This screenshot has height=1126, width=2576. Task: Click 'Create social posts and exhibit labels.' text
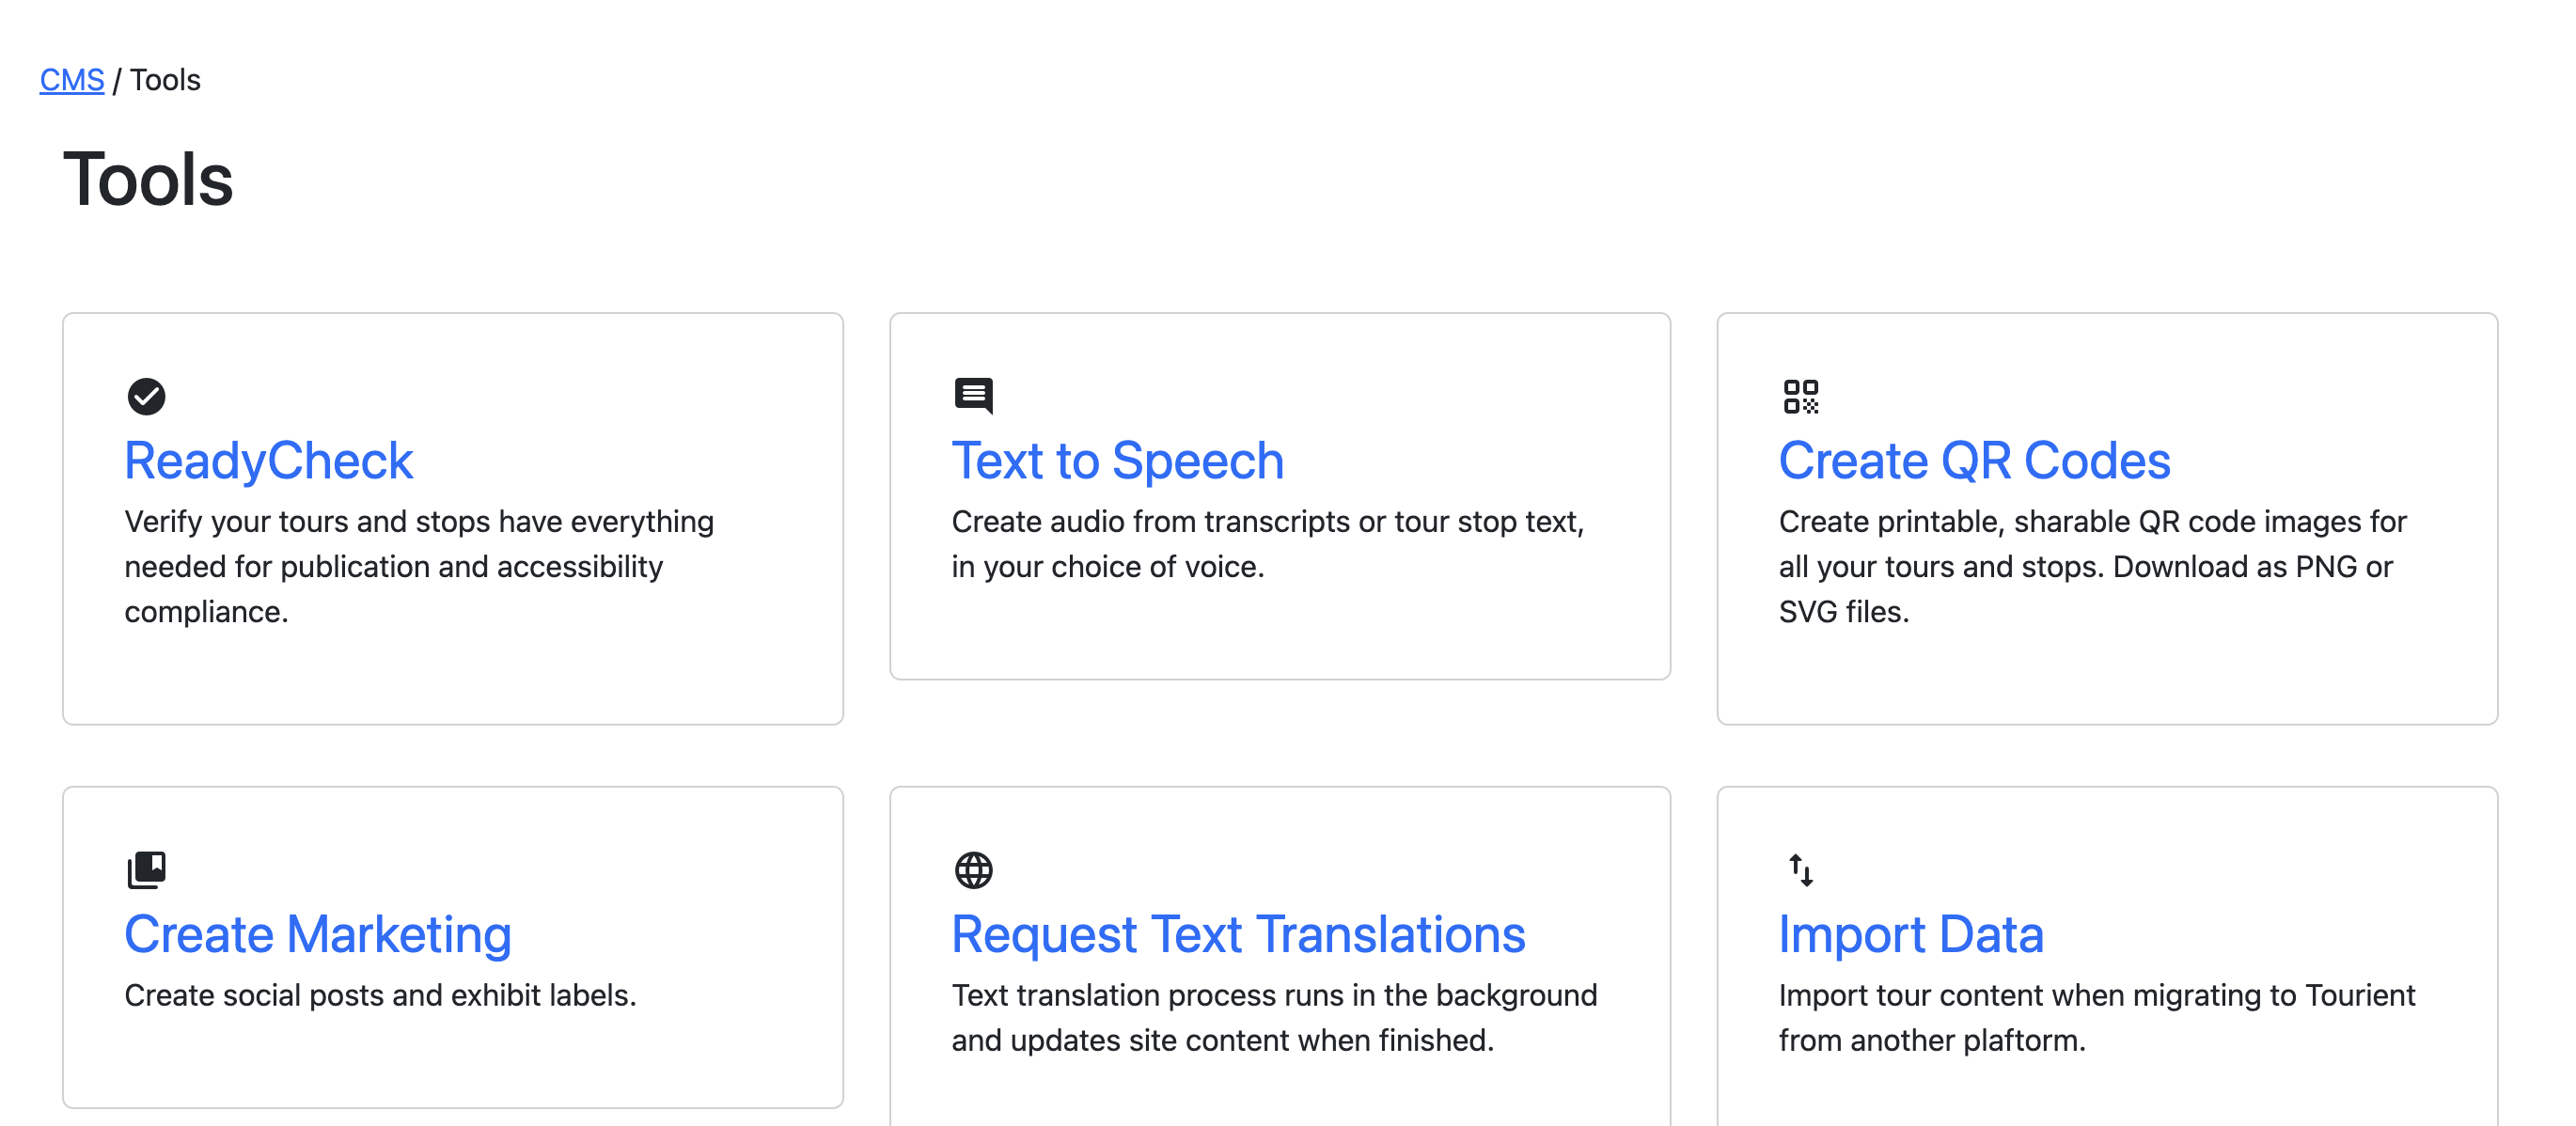[x=380, y=996]
